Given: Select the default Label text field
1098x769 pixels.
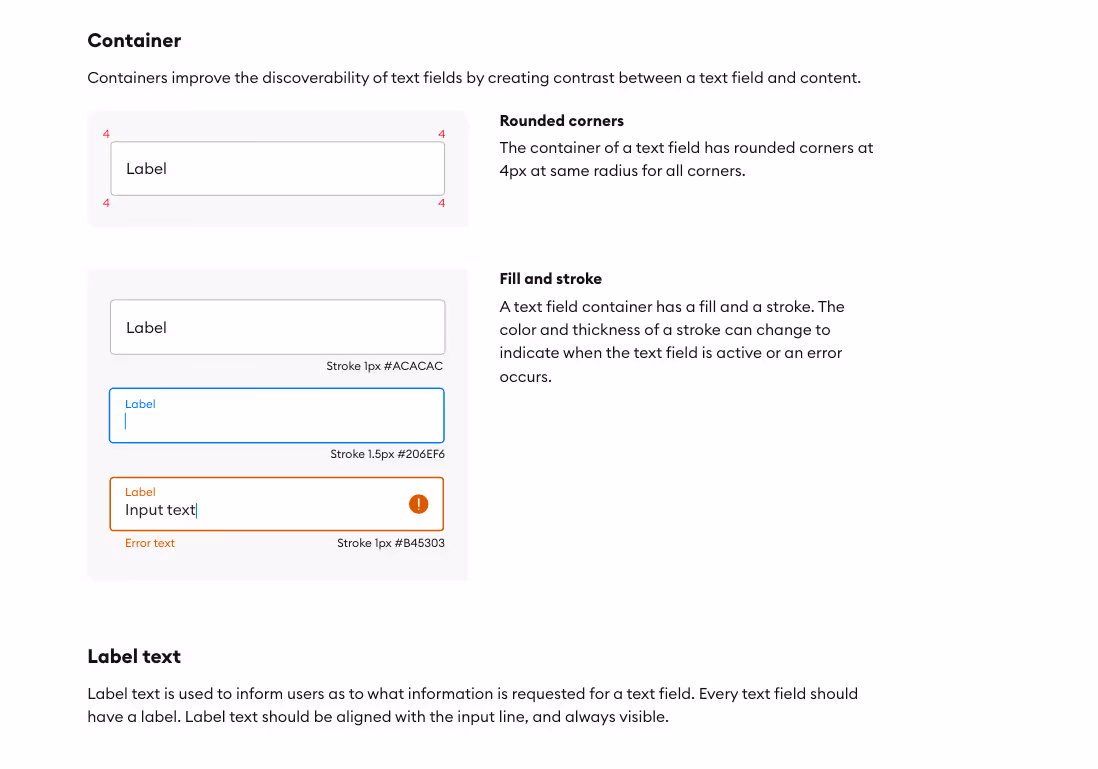Looking at the screenshot, I should [276, 327].
